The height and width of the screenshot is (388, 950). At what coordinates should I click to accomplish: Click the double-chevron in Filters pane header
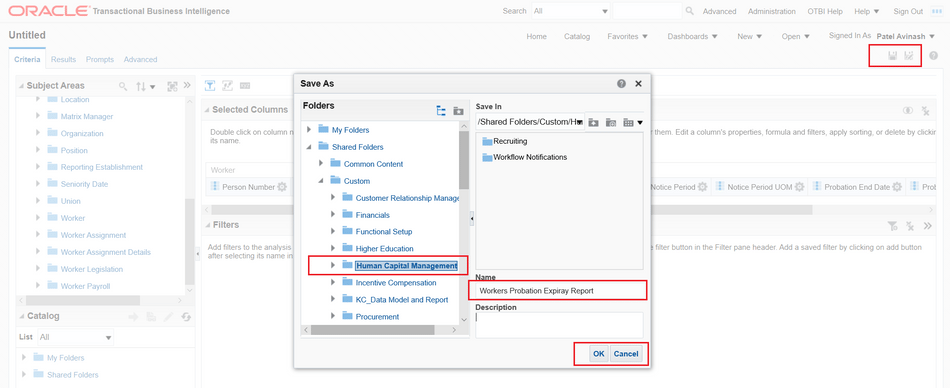tap(928, 226)
